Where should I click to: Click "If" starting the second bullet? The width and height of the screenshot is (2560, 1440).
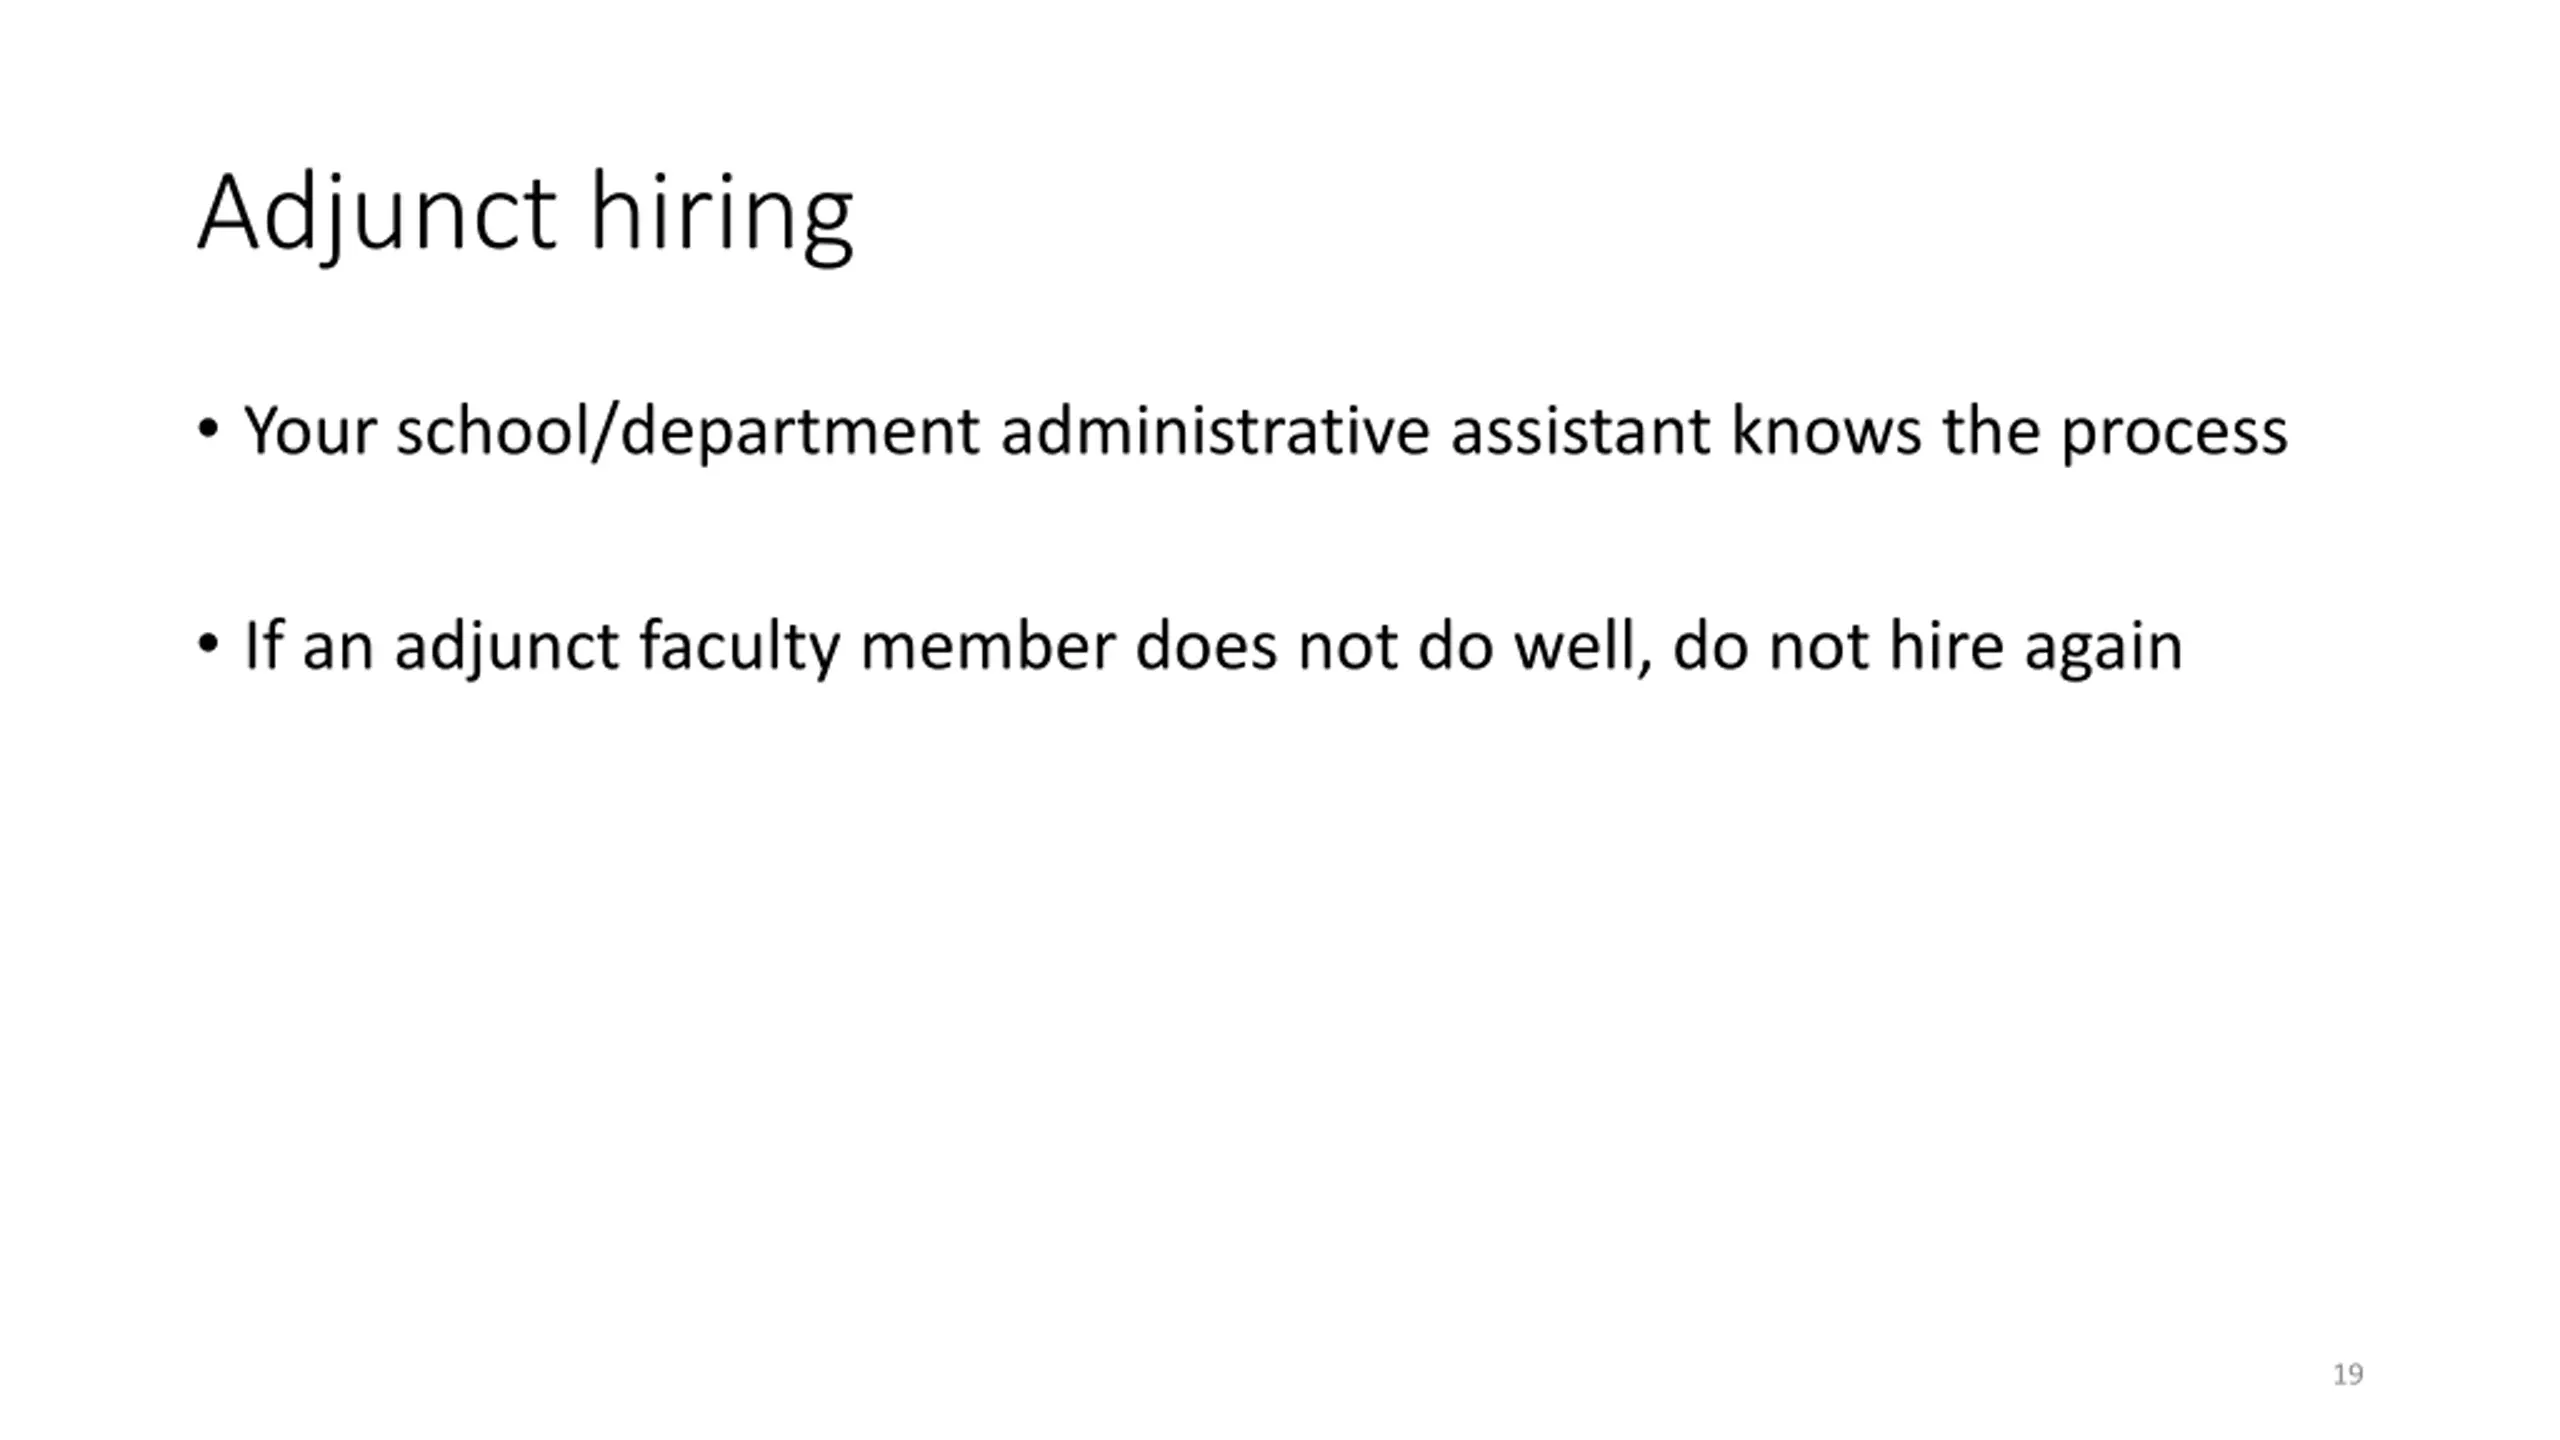click(x=263, y=645)
